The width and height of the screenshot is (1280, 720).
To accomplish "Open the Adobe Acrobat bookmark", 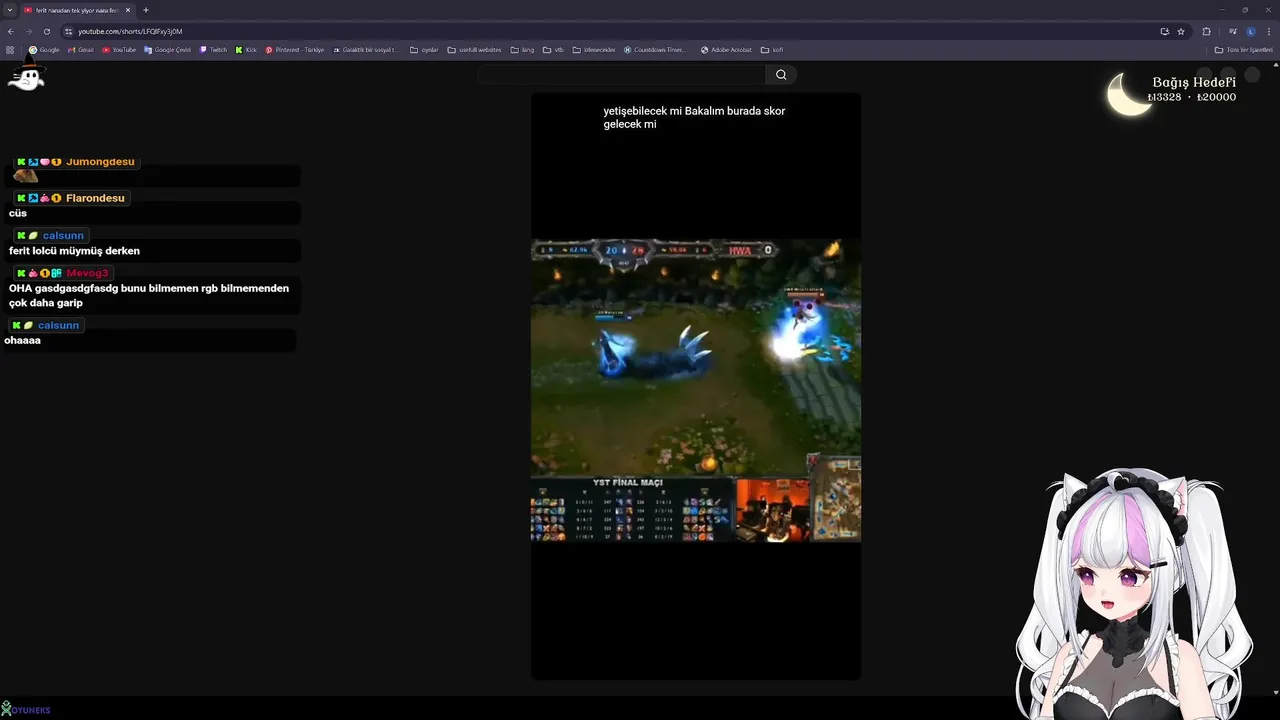I will (x=726, y=49).
